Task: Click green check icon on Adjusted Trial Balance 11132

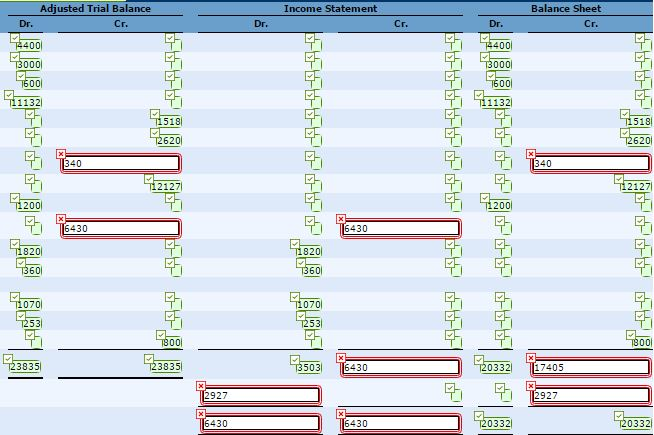Action: [9, 95]
